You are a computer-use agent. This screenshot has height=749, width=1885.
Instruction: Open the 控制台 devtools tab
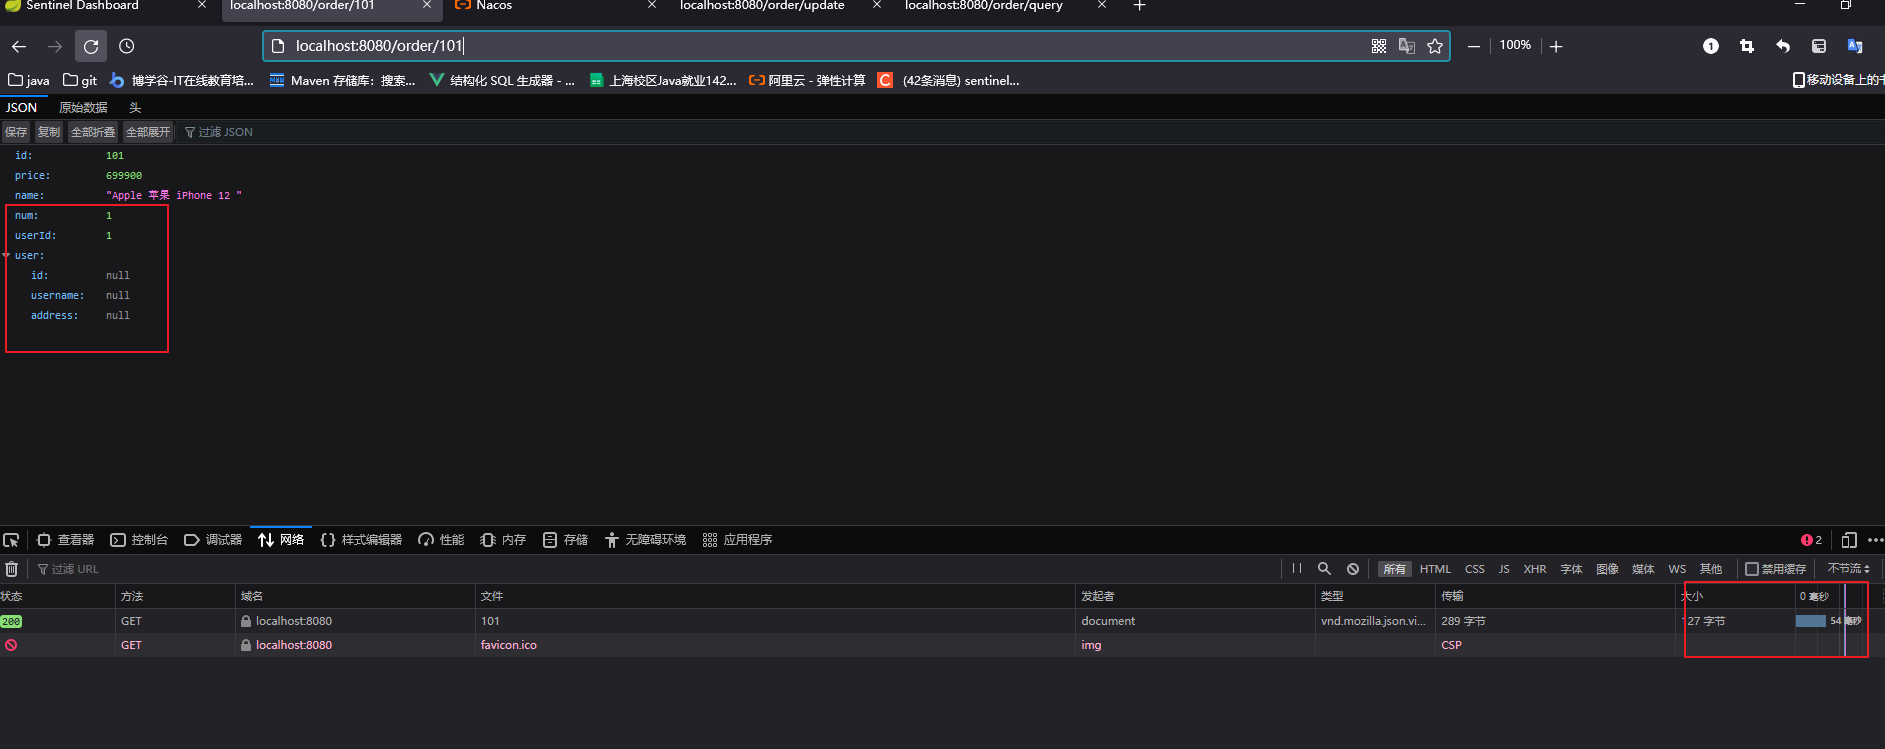139,540
